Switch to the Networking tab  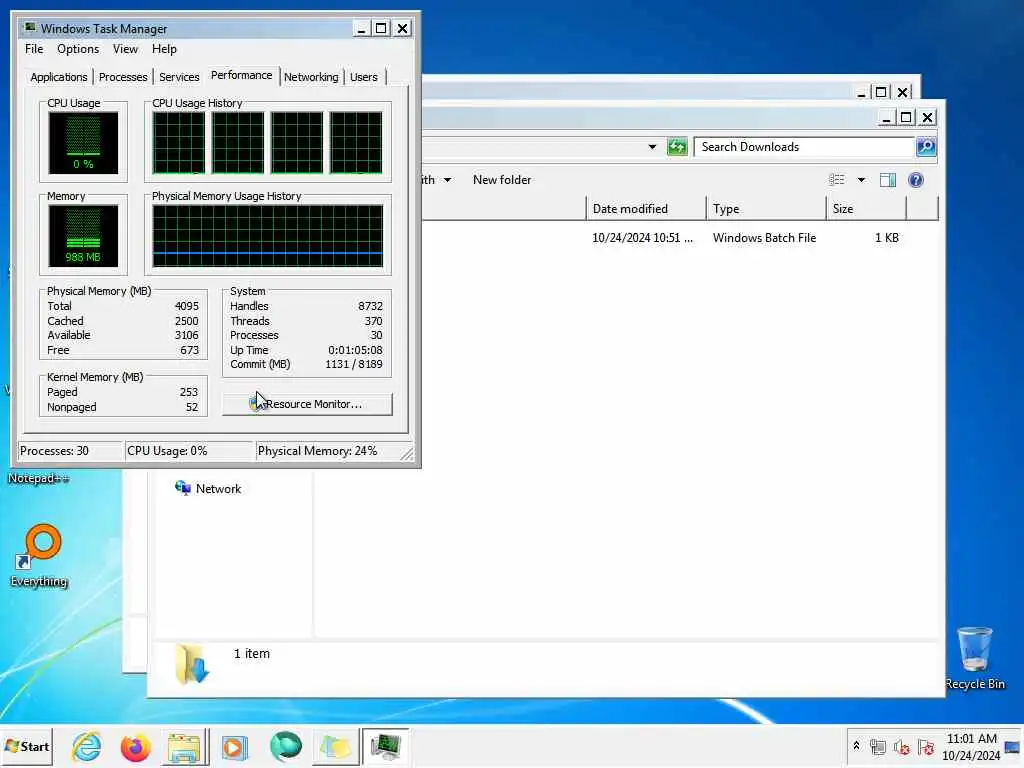(312, 77)
